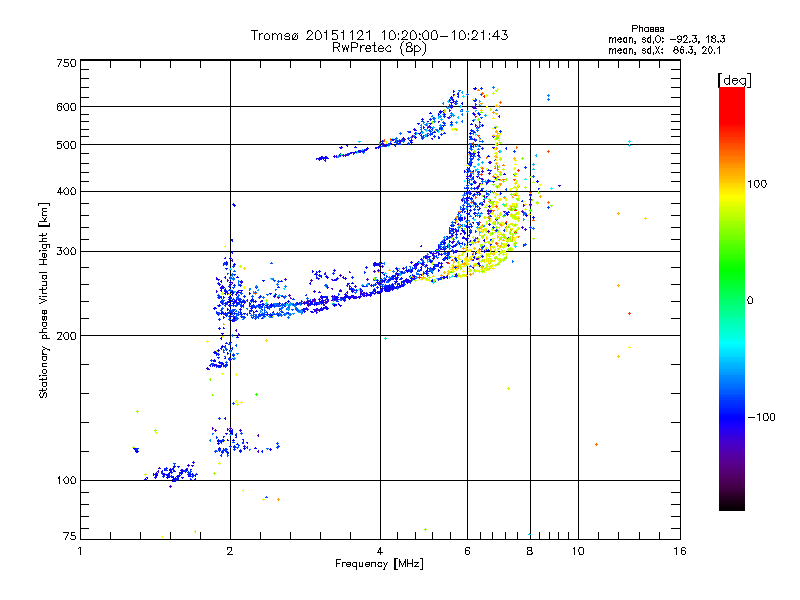Click the y-axis tick label '300'

[x=66, y=252]
